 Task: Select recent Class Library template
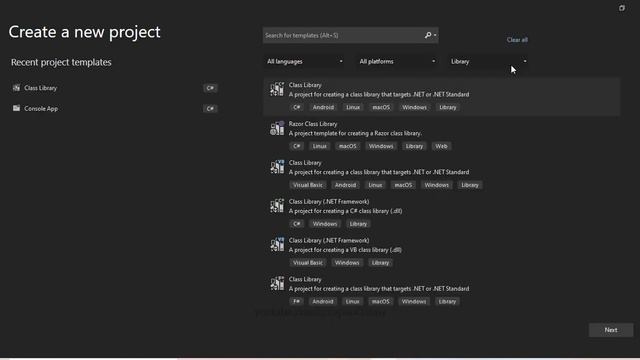point(115,88)
